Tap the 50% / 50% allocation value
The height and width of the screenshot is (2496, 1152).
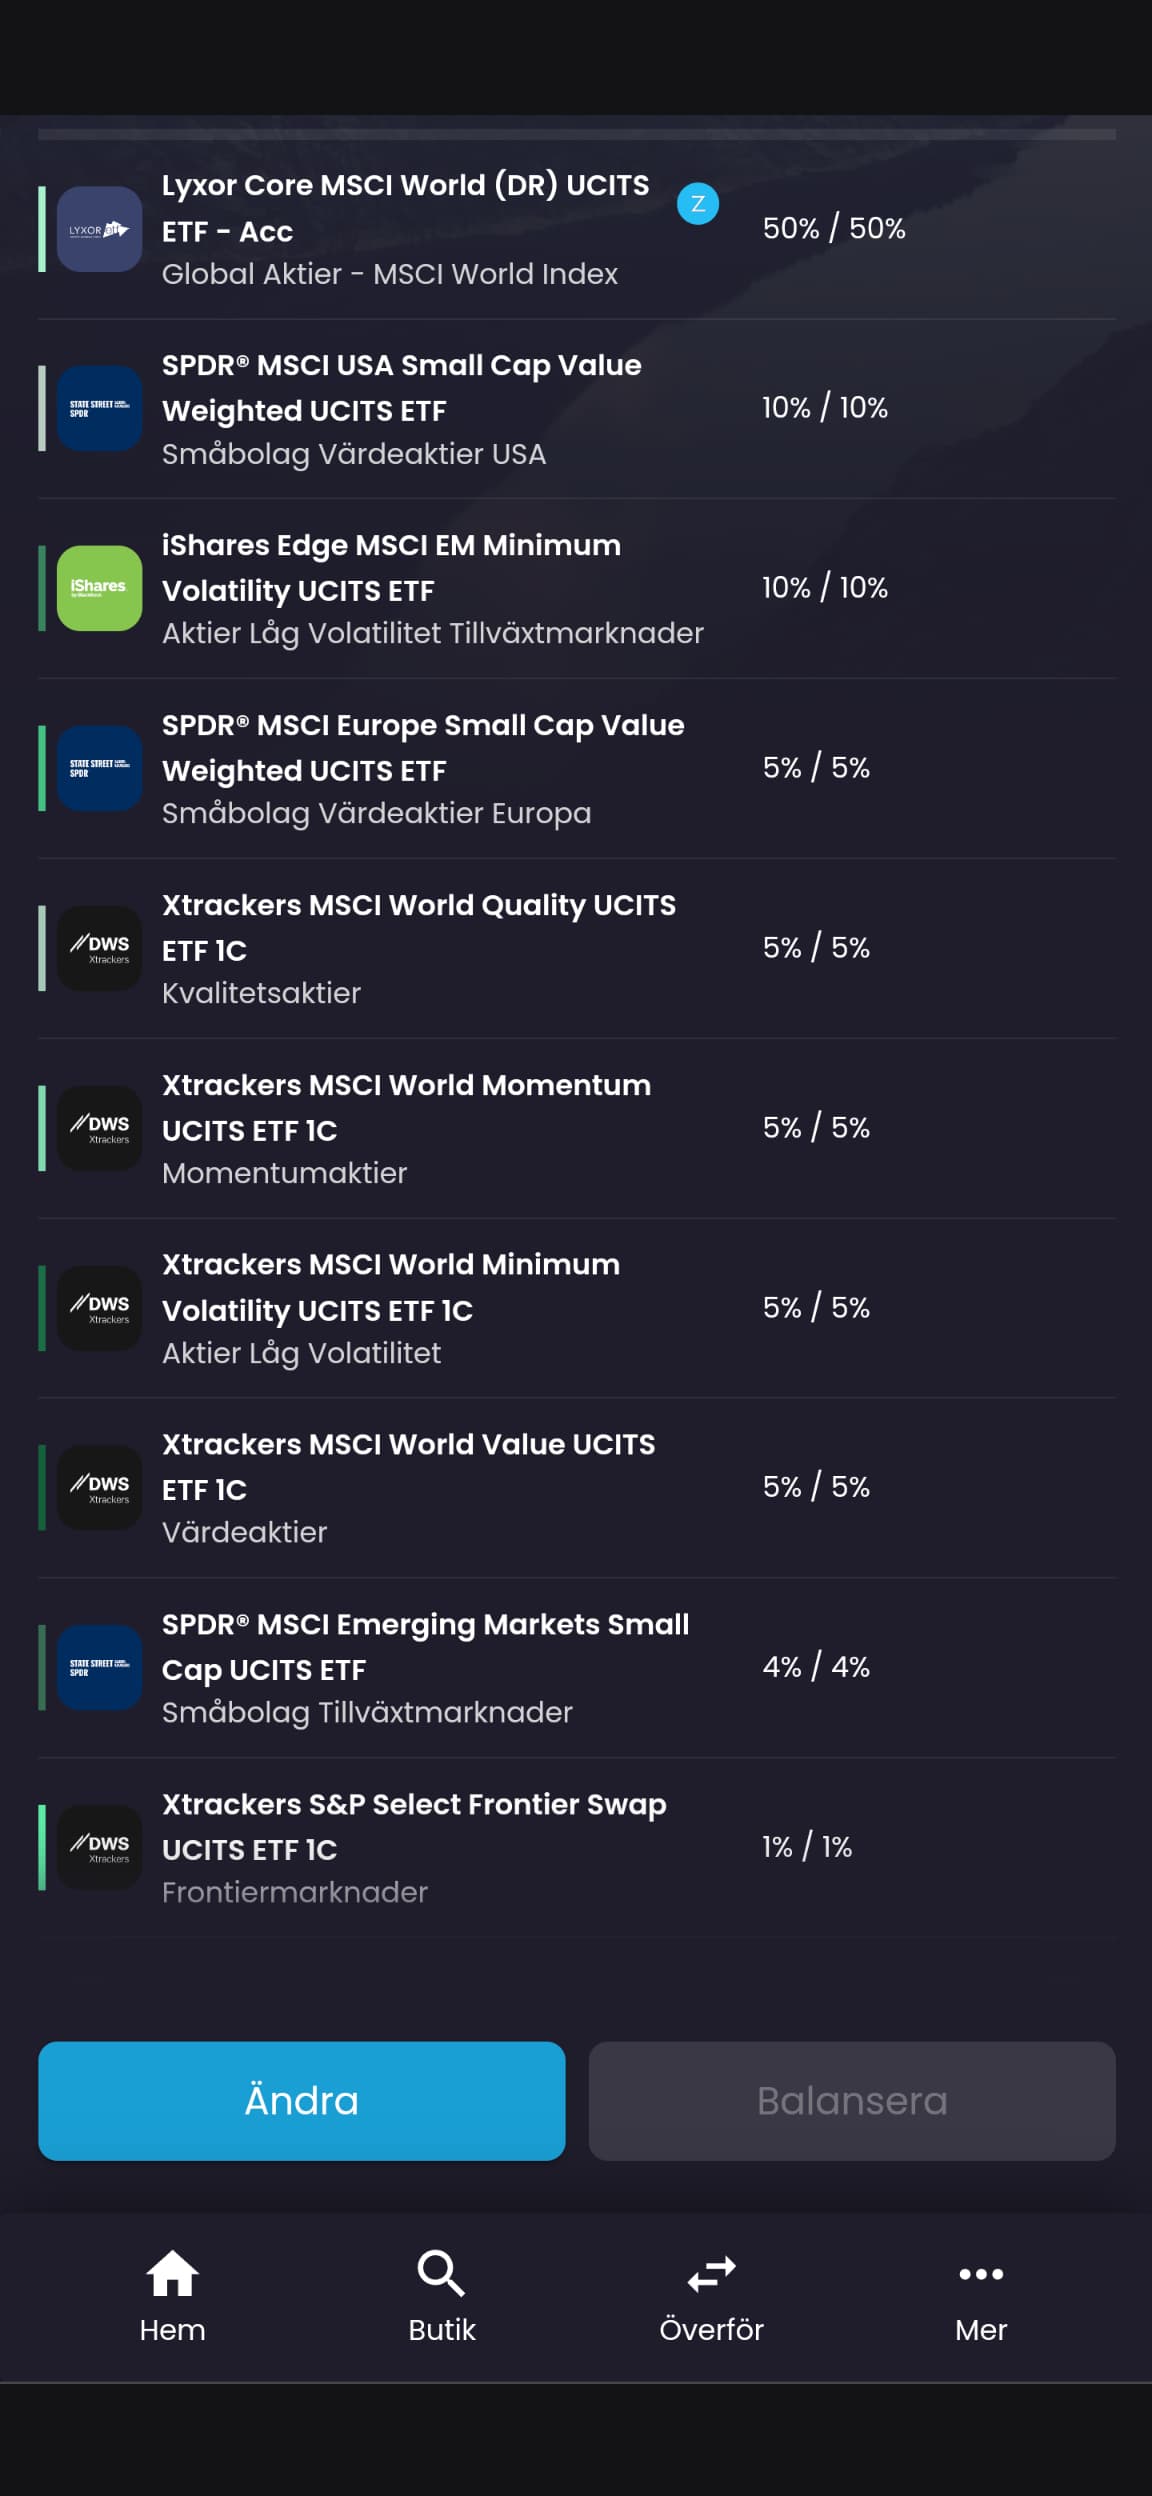click(834, 229)
